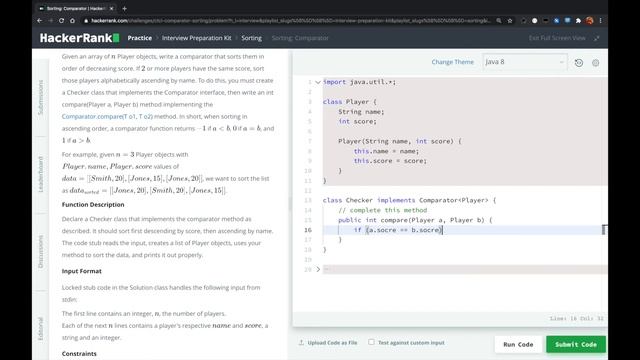Click the reset code history icon
This screenshot has height=360, width=640.
tap(579, 63)
